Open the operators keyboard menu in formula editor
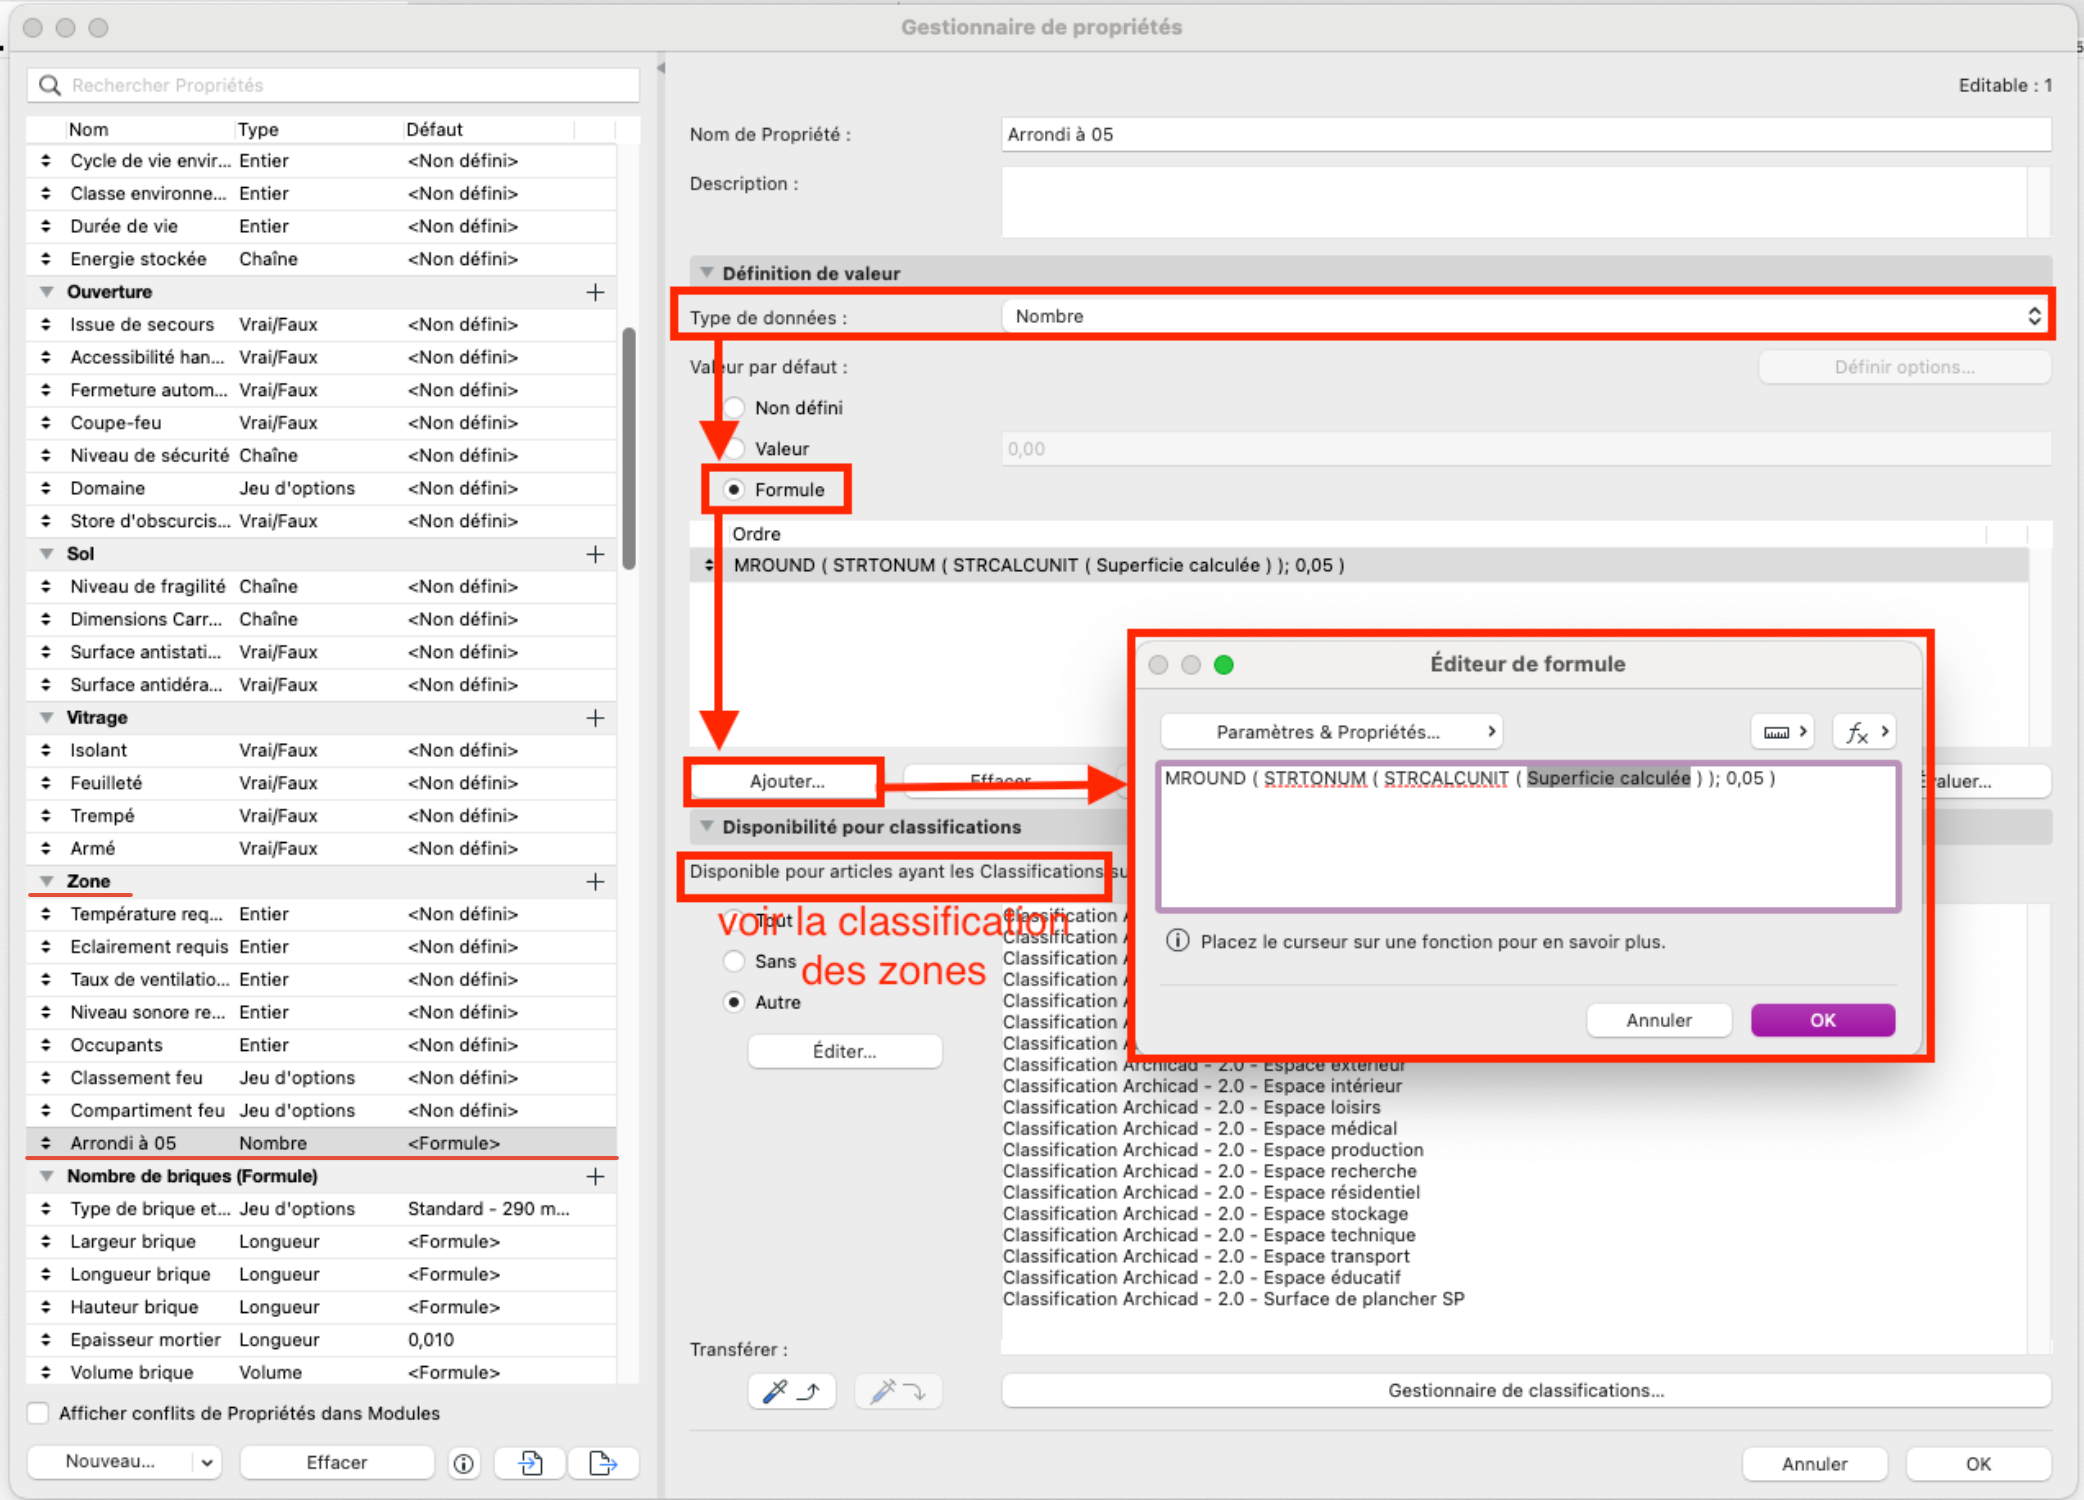Viewport: 2084px width, 1500px height. pyautogui.click(x=1784, y=732)
